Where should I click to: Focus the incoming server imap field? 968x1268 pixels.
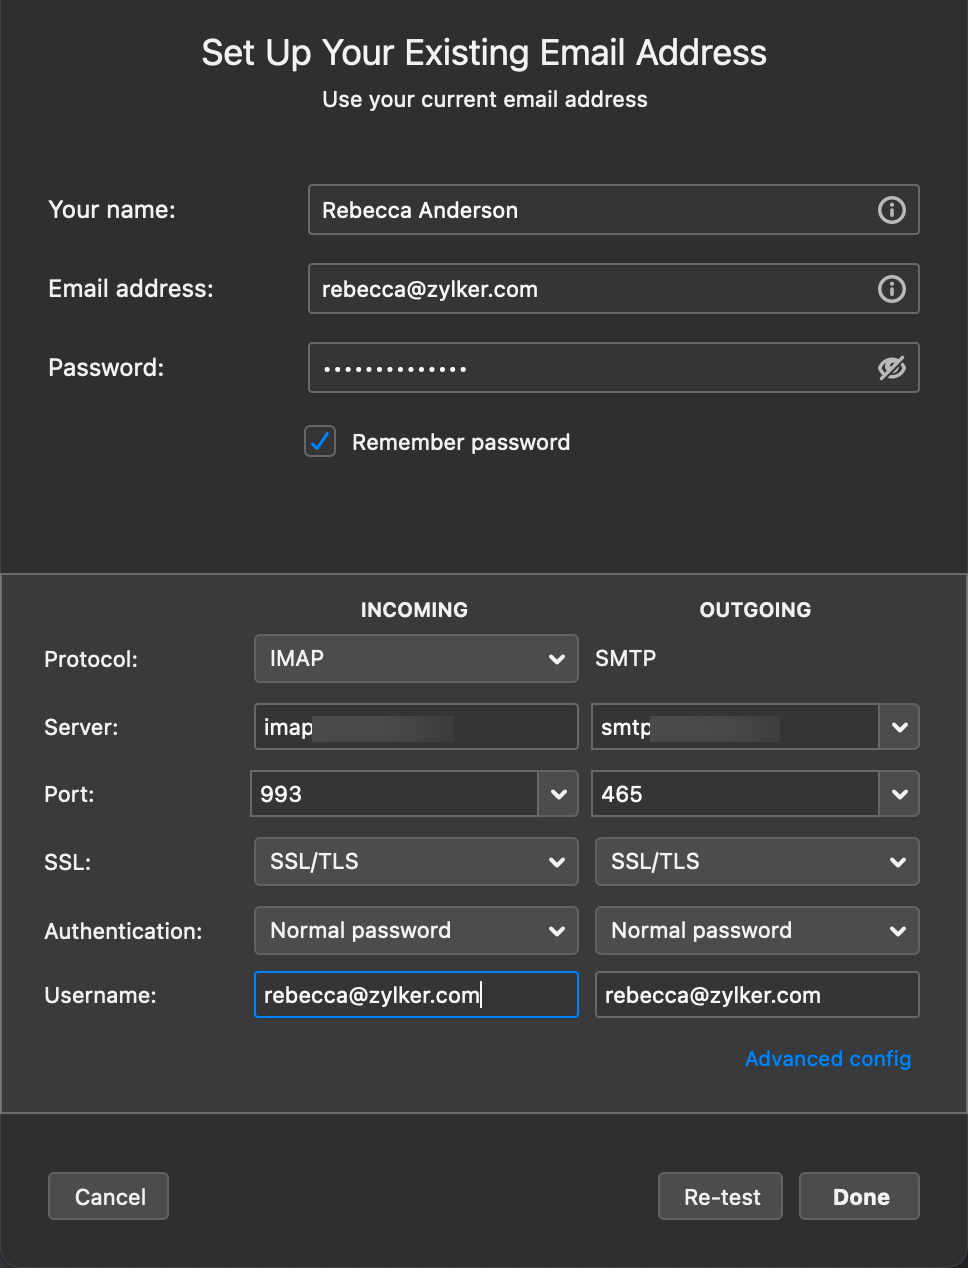pyautogui.click(x=416, y=727)
